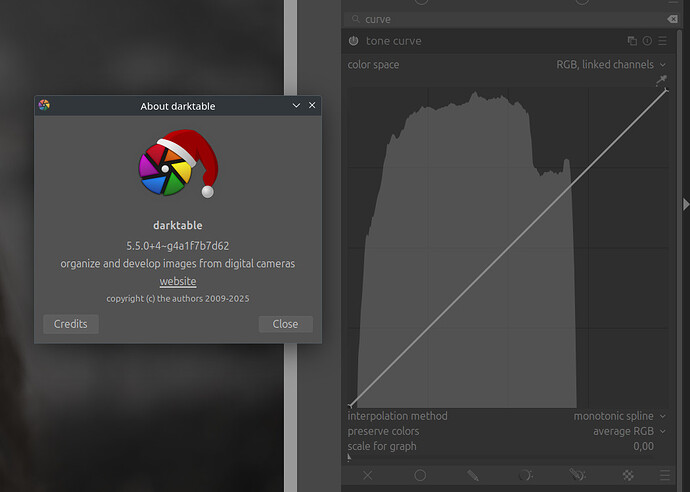The image size is (690, 492).
Task: Click the bold darktable name text
Action: coord(178,225)
